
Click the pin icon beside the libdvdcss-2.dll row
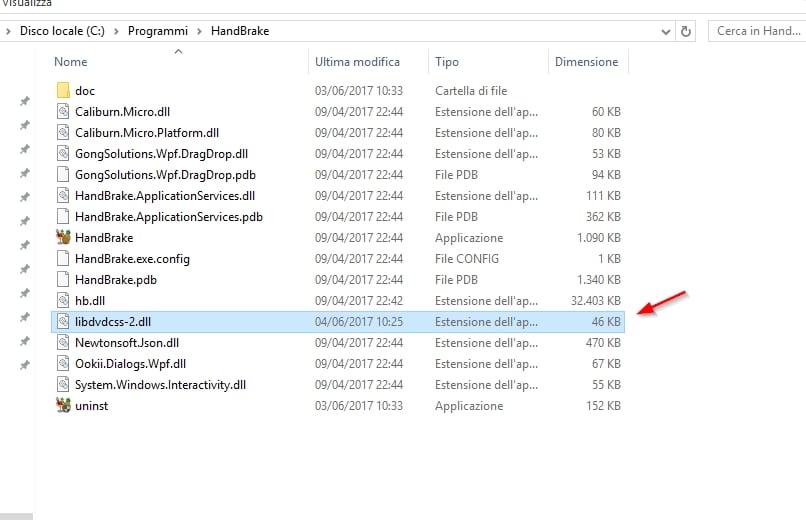[25, 317]
